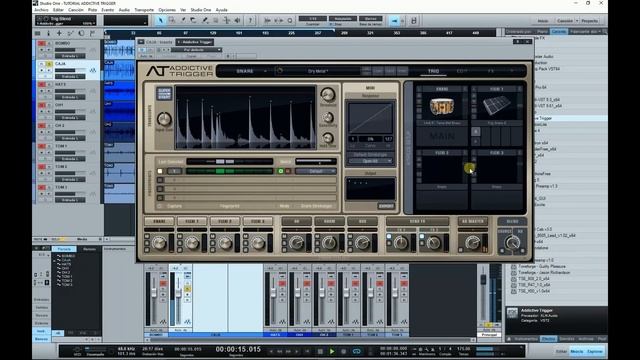Open the Mezcla view button at bottom right
Image resolution: width=640 pixels, height=360 pixels.
[577, 351]
